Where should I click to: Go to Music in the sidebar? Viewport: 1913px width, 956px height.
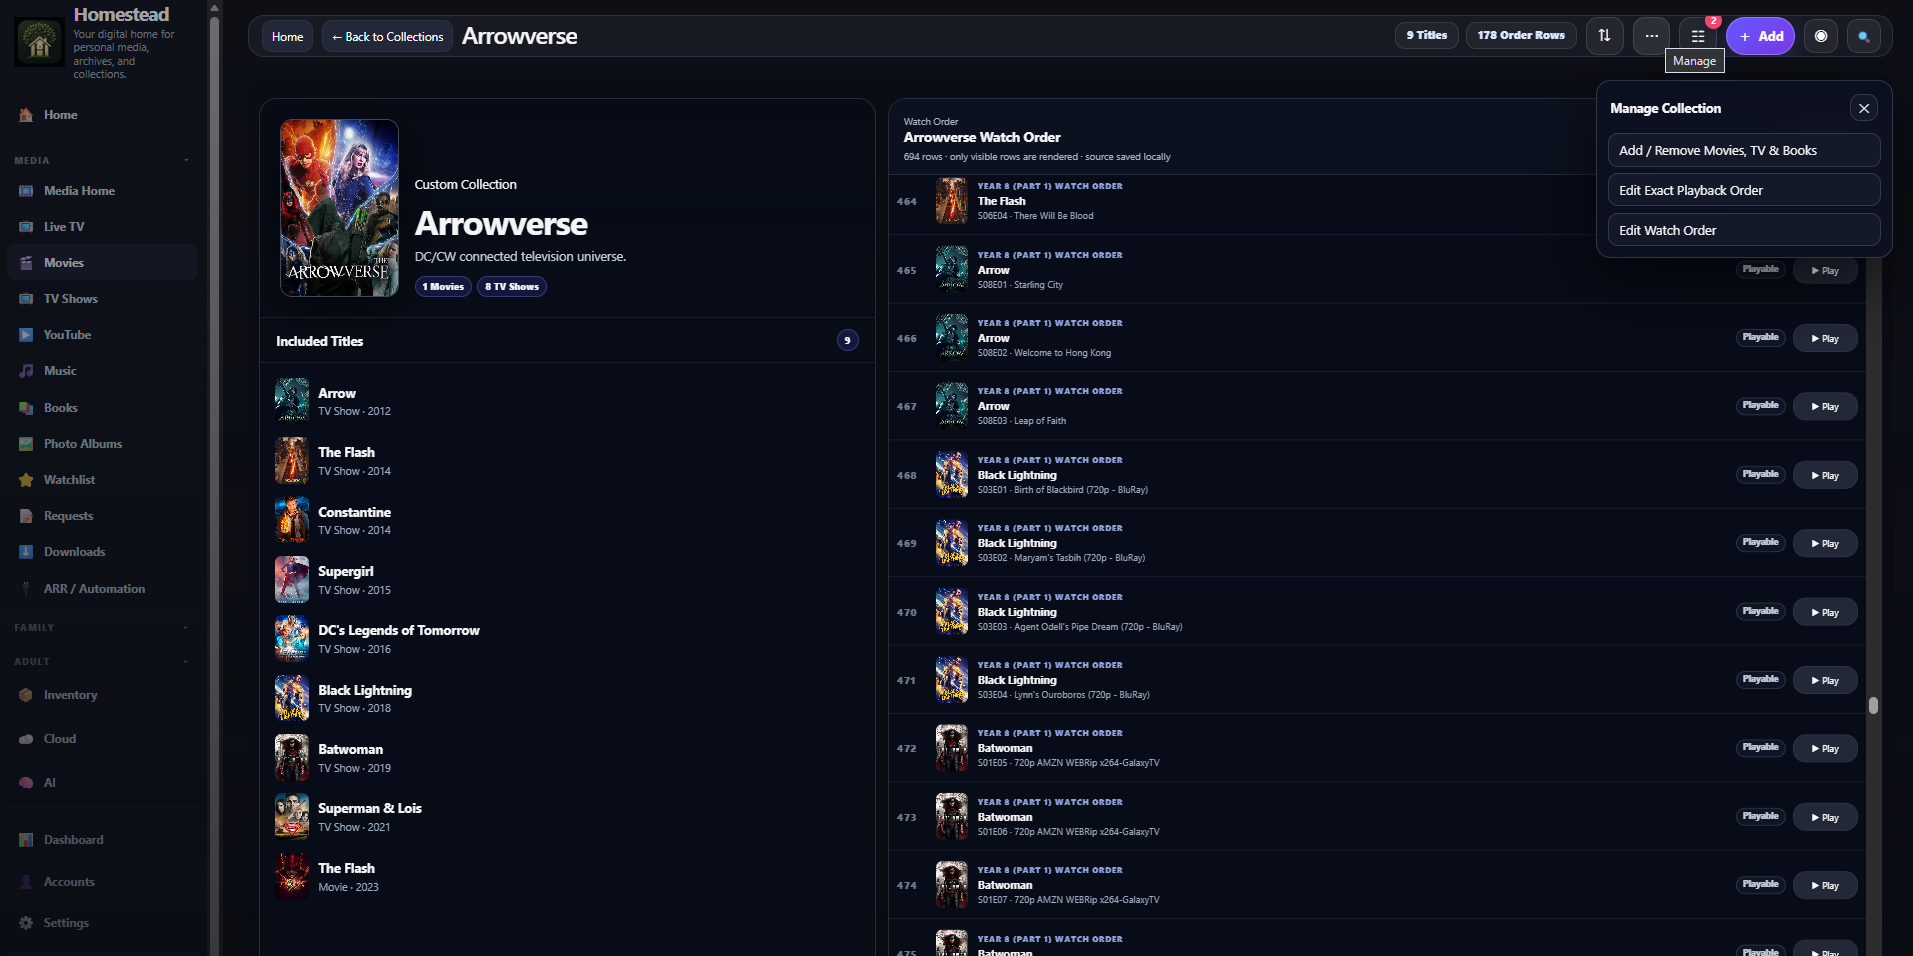tap(60, 371)
